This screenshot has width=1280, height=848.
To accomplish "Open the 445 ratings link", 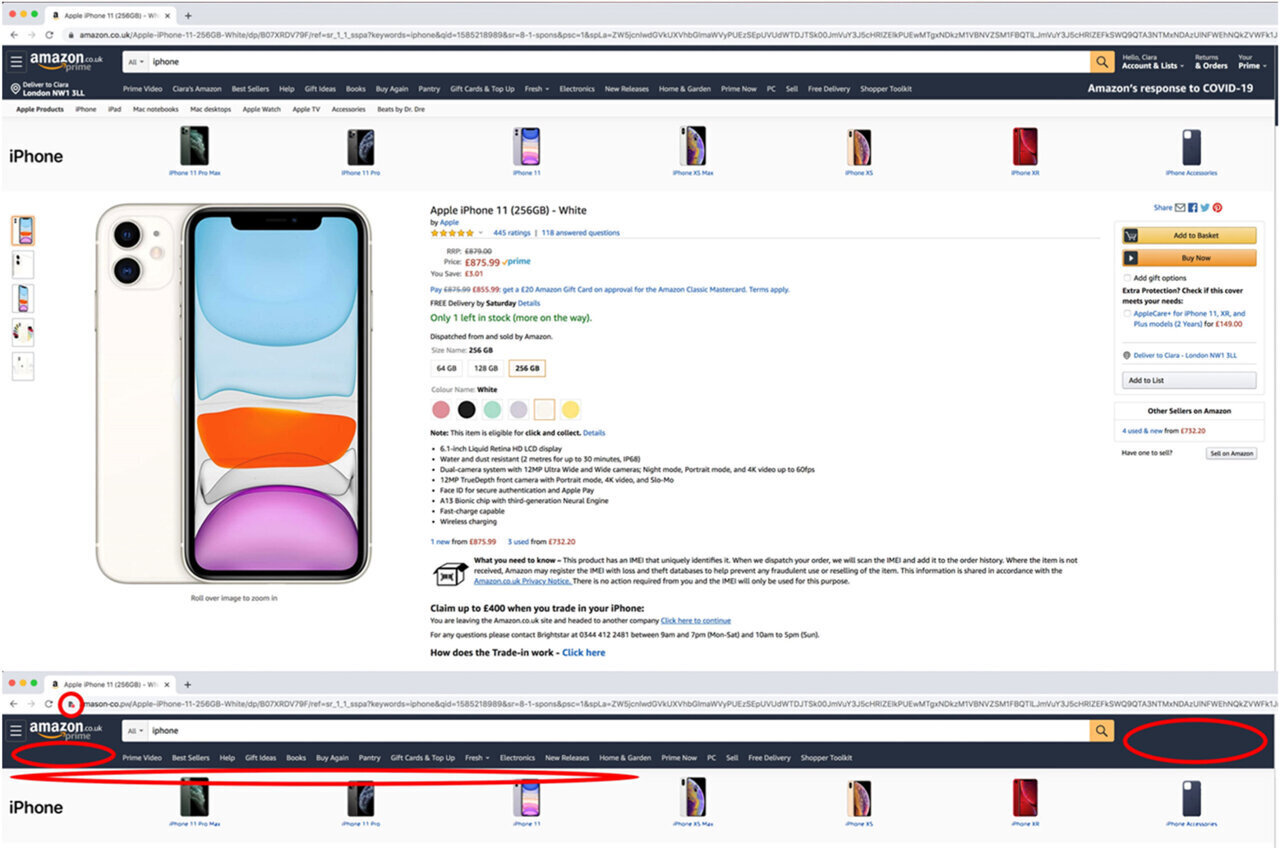I will pyautogui.click(x=512, y=233).
